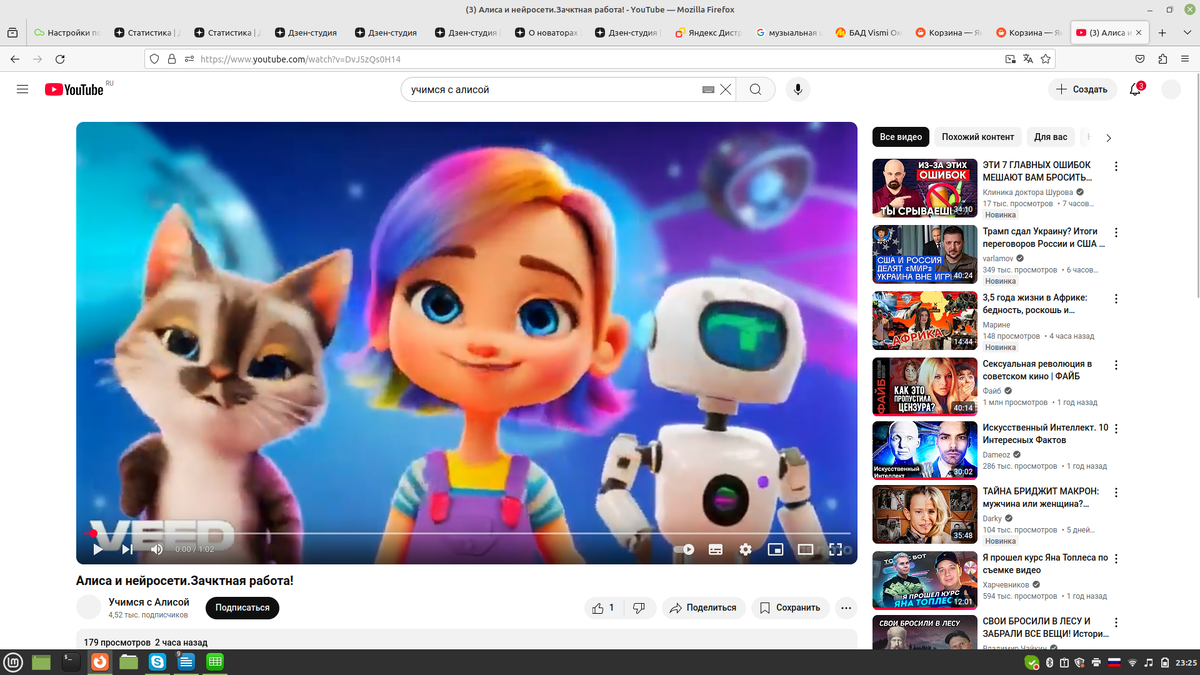The image size is (1200, 675).
Task: Open options for Трамп сдал Украину video
Action: [x=1116, y=232]
